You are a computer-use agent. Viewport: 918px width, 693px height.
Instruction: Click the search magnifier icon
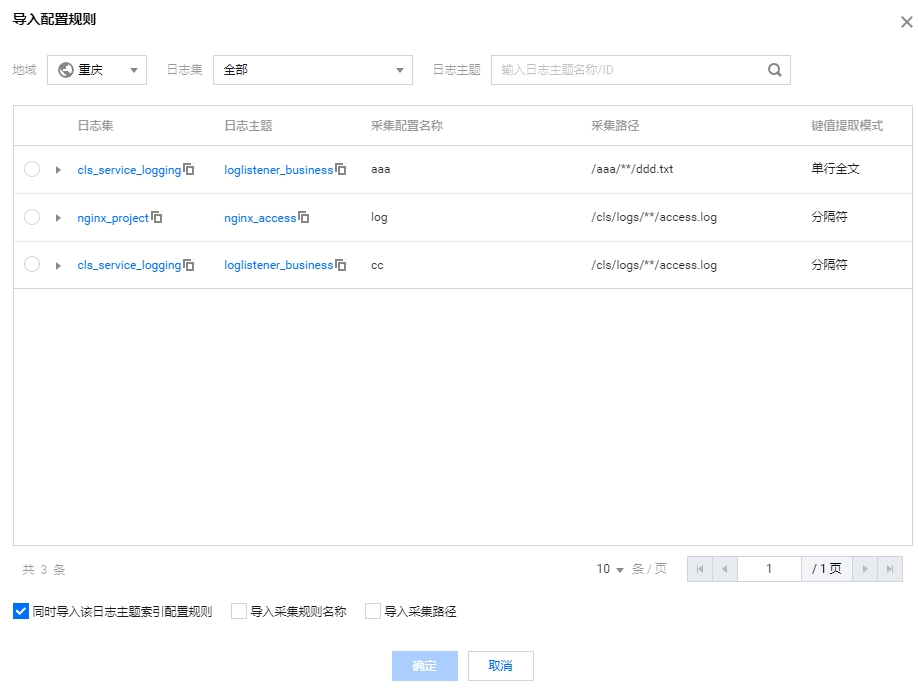pyautogui.click(x=774, y=70)
